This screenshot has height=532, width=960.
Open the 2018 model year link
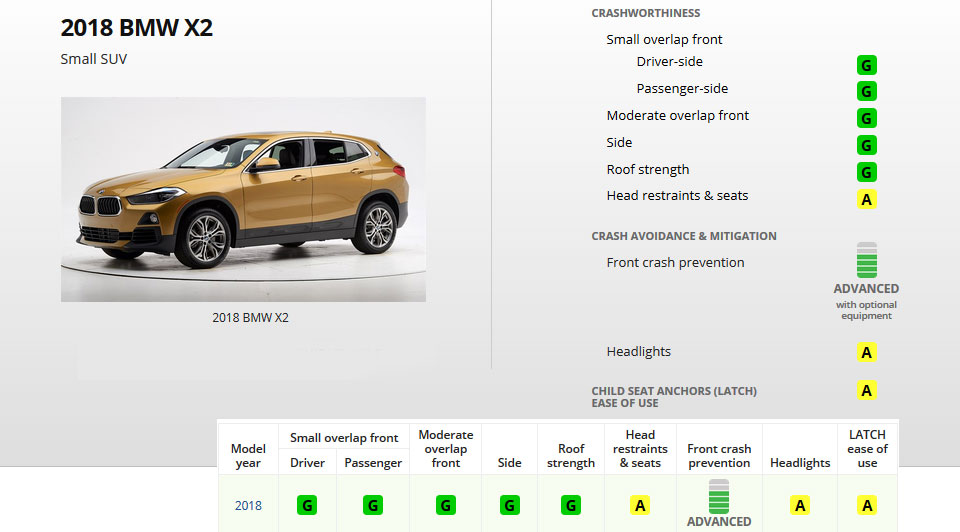(248, 505)
